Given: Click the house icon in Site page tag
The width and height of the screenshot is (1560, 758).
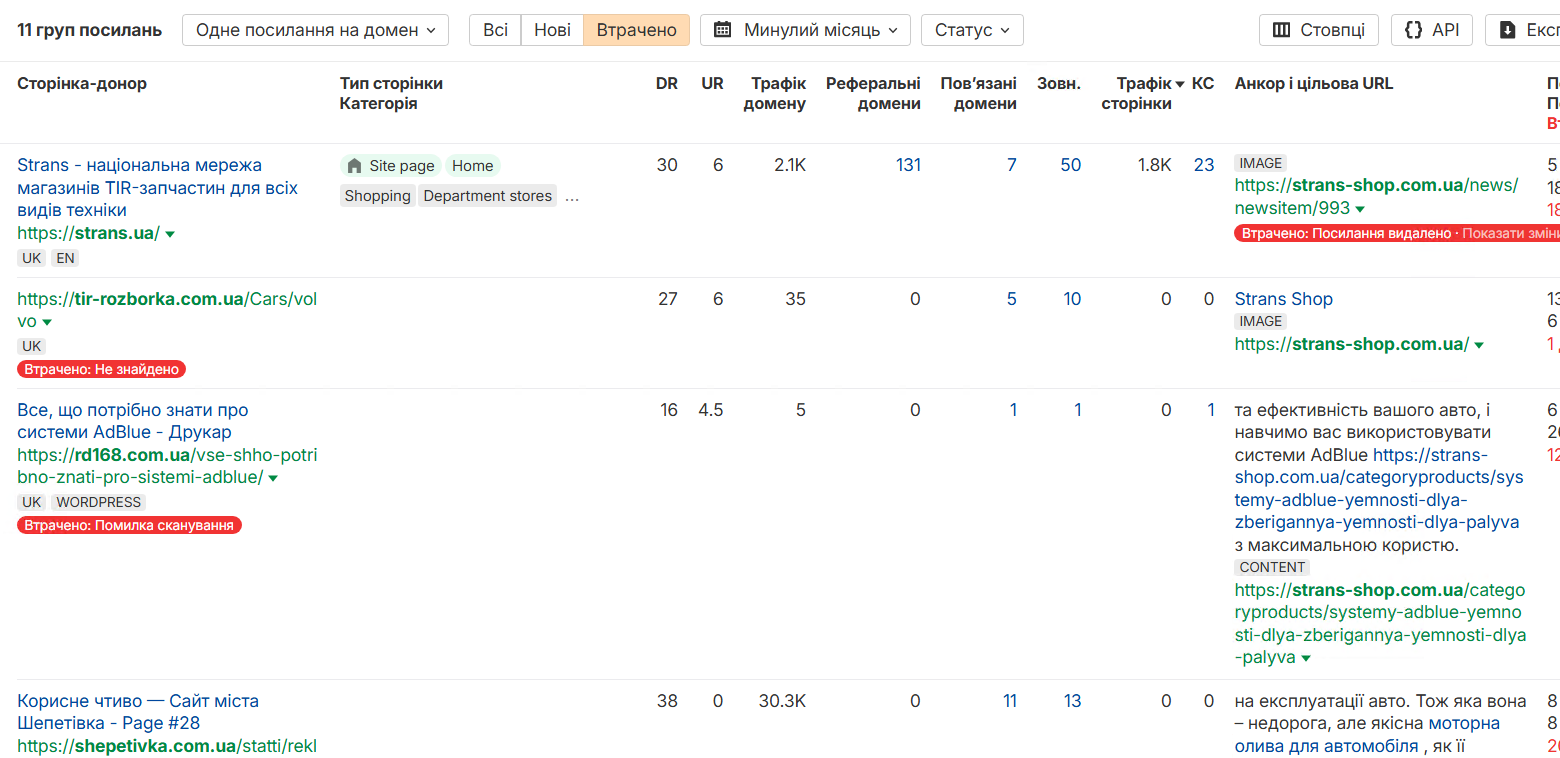Looking at the screenshot, I should click(354, 166).
